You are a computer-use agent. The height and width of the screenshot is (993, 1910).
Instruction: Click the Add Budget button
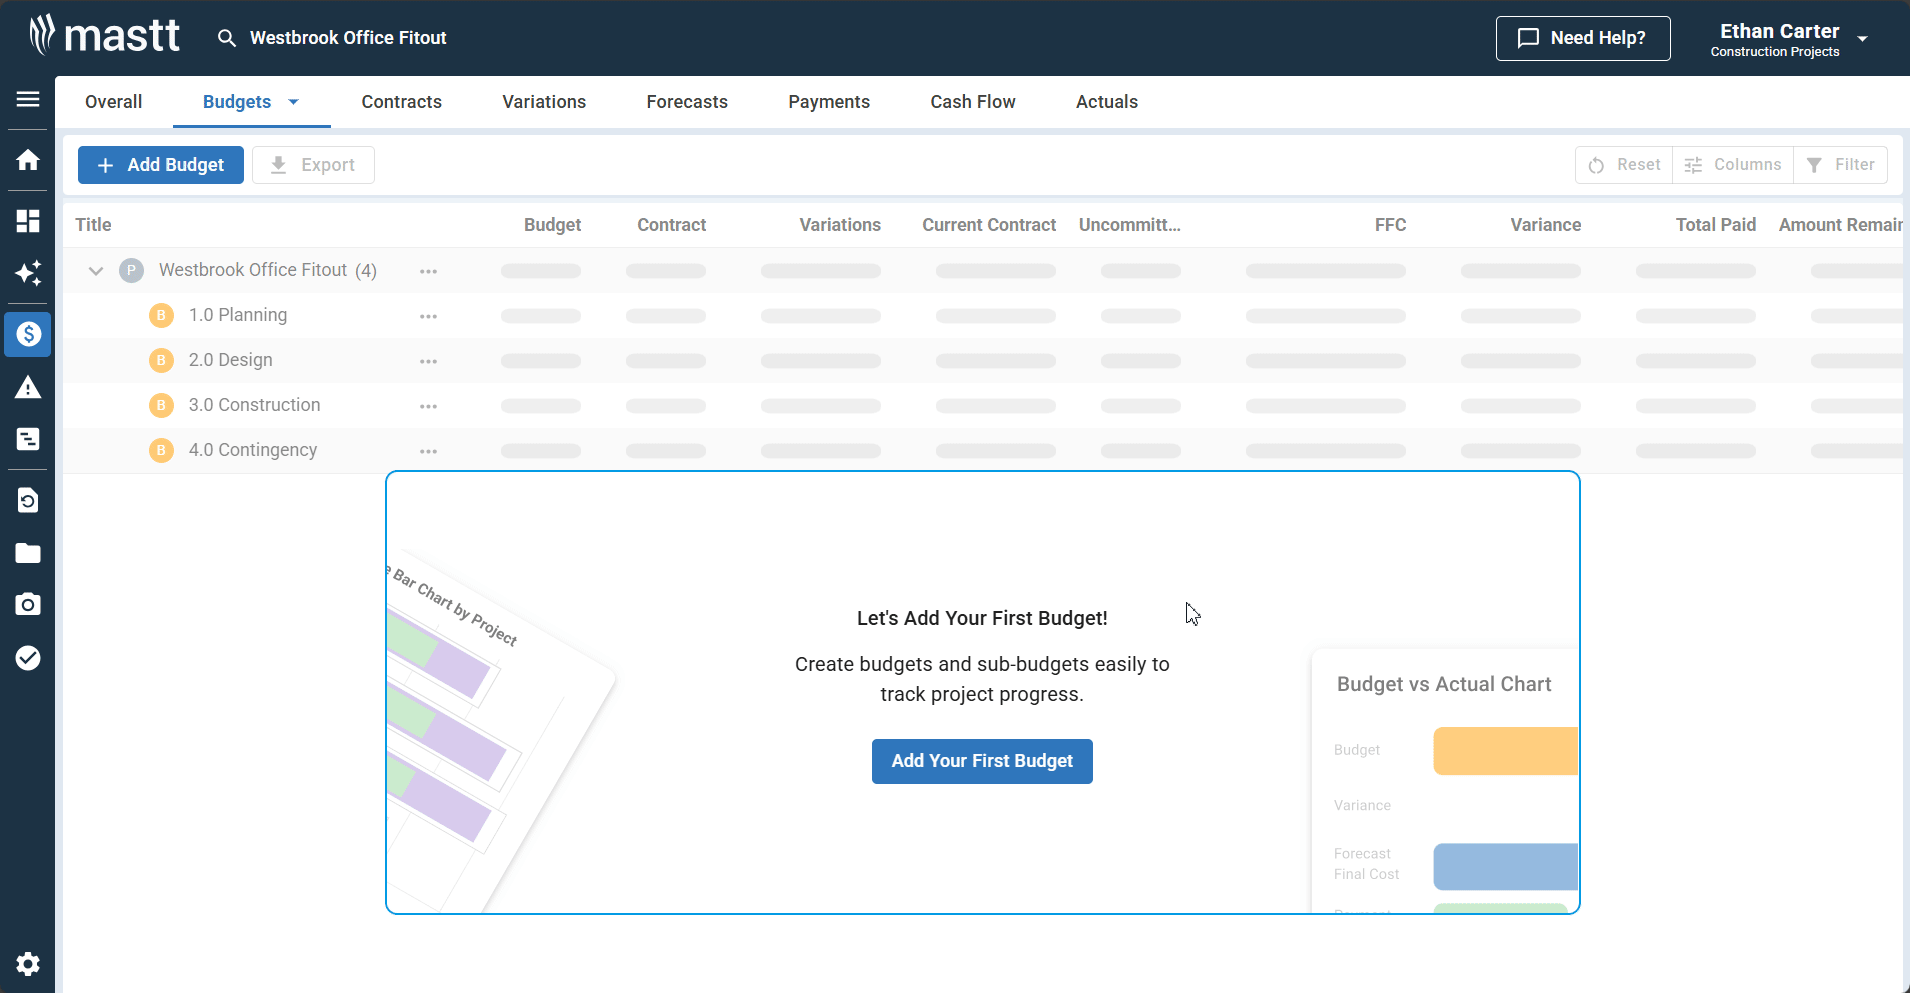pos(161,165)
